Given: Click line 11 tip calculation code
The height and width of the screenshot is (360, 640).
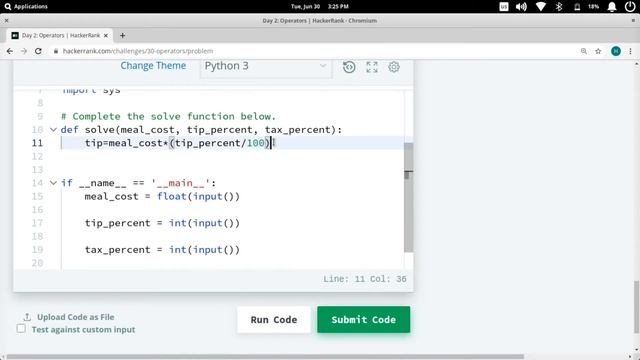Looking at the screenshot, I should (x=178, y=143).
